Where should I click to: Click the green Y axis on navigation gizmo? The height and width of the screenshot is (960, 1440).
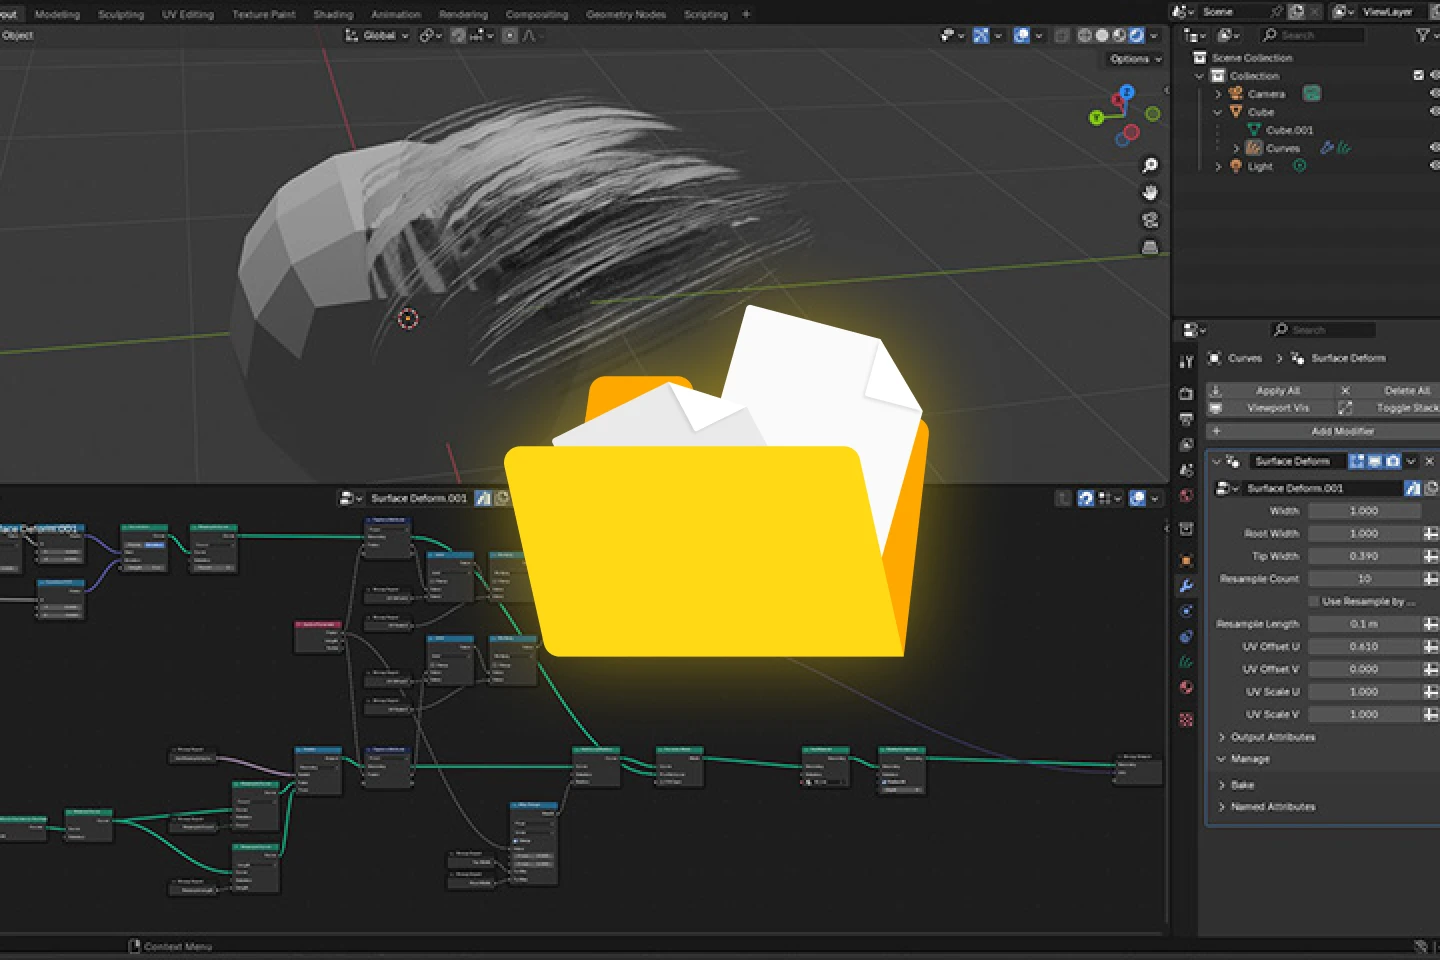[x=1096, y=118]
